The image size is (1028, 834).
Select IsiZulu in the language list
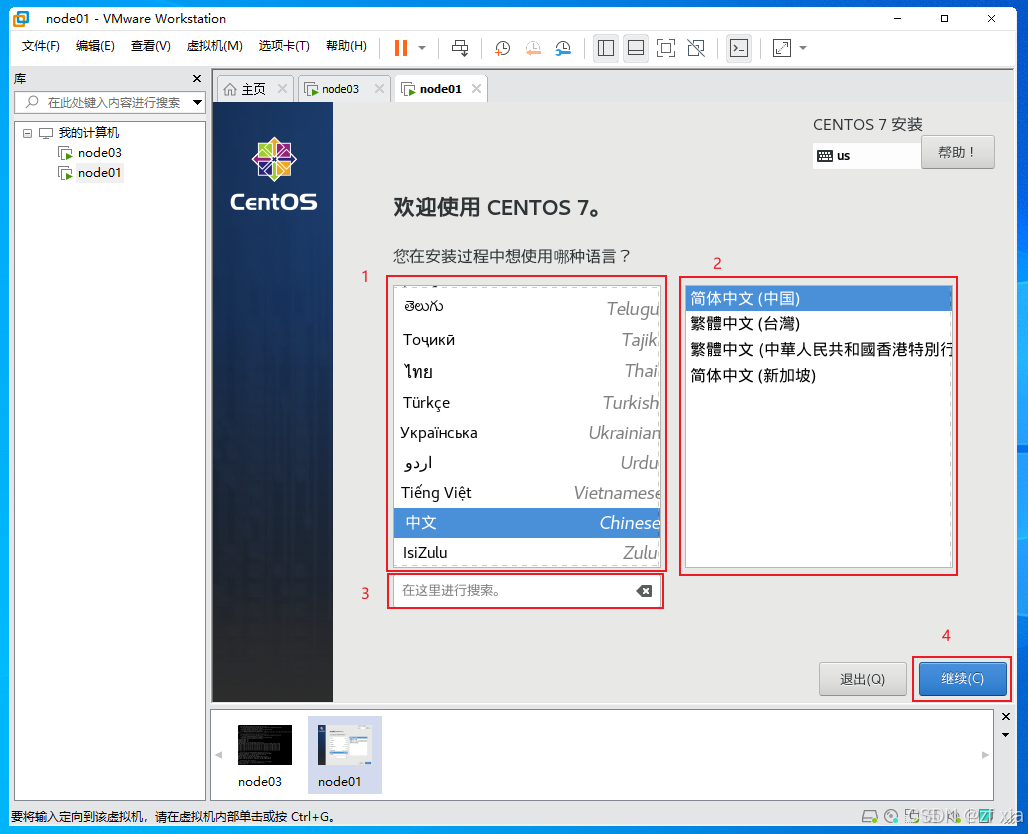527,553
